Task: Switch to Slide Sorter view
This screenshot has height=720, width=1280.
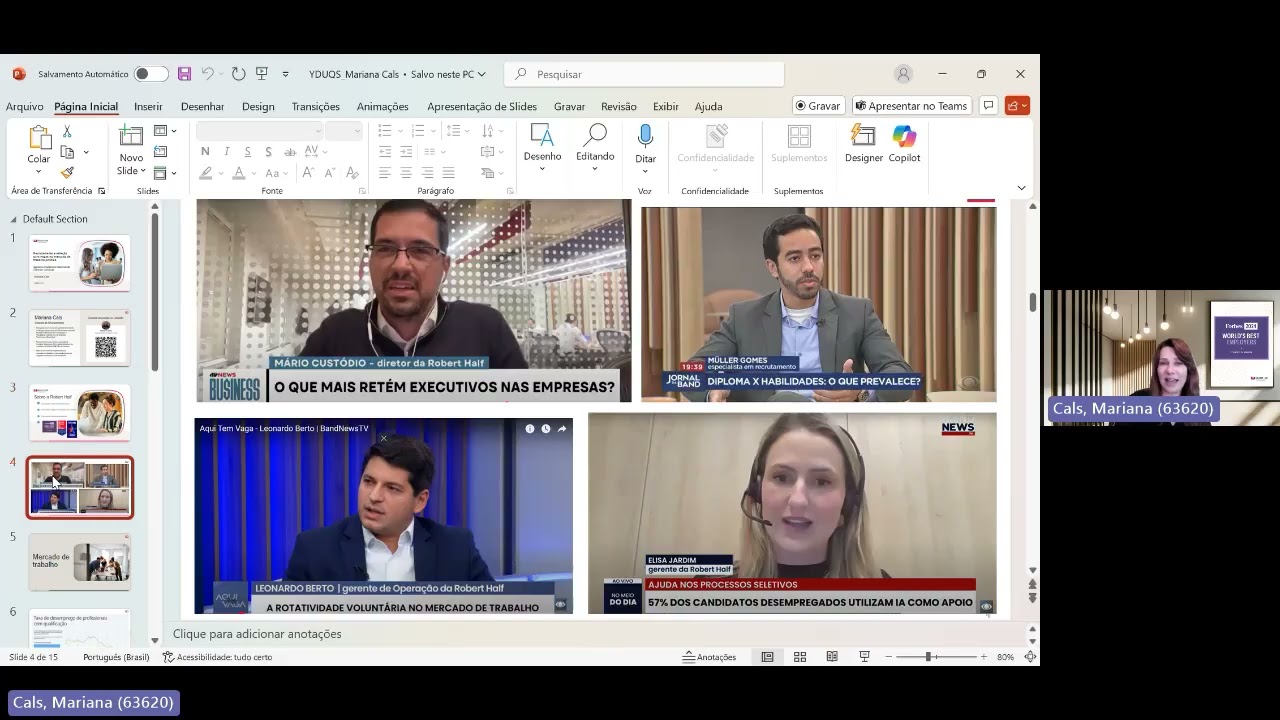Action: (800, 657)
